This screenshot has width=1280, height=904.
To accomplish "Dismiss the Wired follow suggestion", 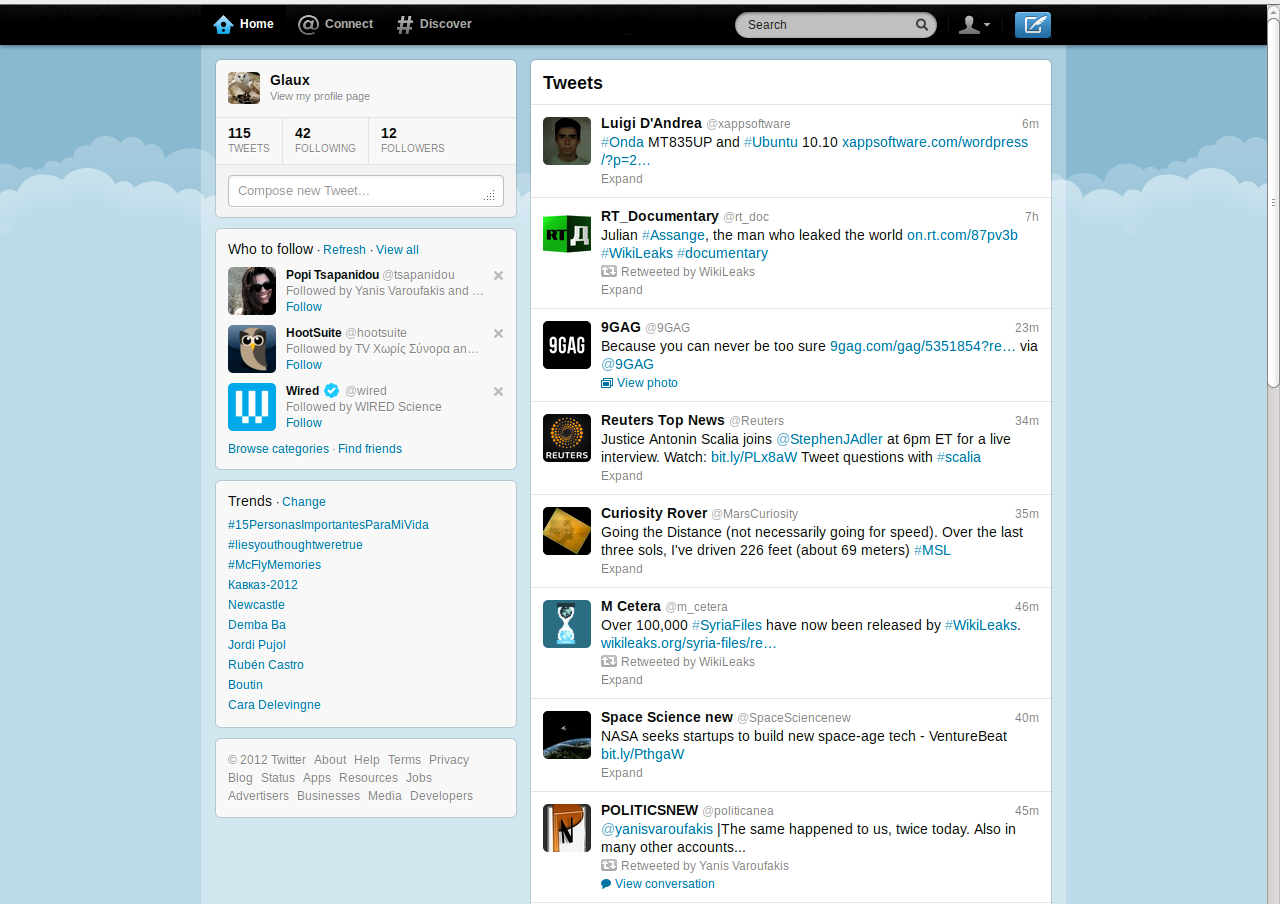I will click(x=498, y=391).
